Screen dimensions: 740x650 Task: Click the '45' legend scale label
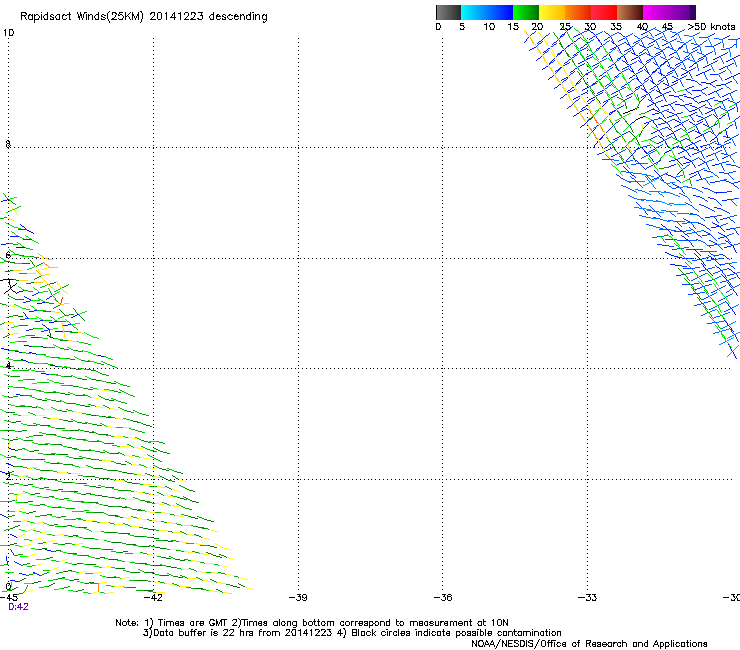pyautogui.click(x=667, y=27)
